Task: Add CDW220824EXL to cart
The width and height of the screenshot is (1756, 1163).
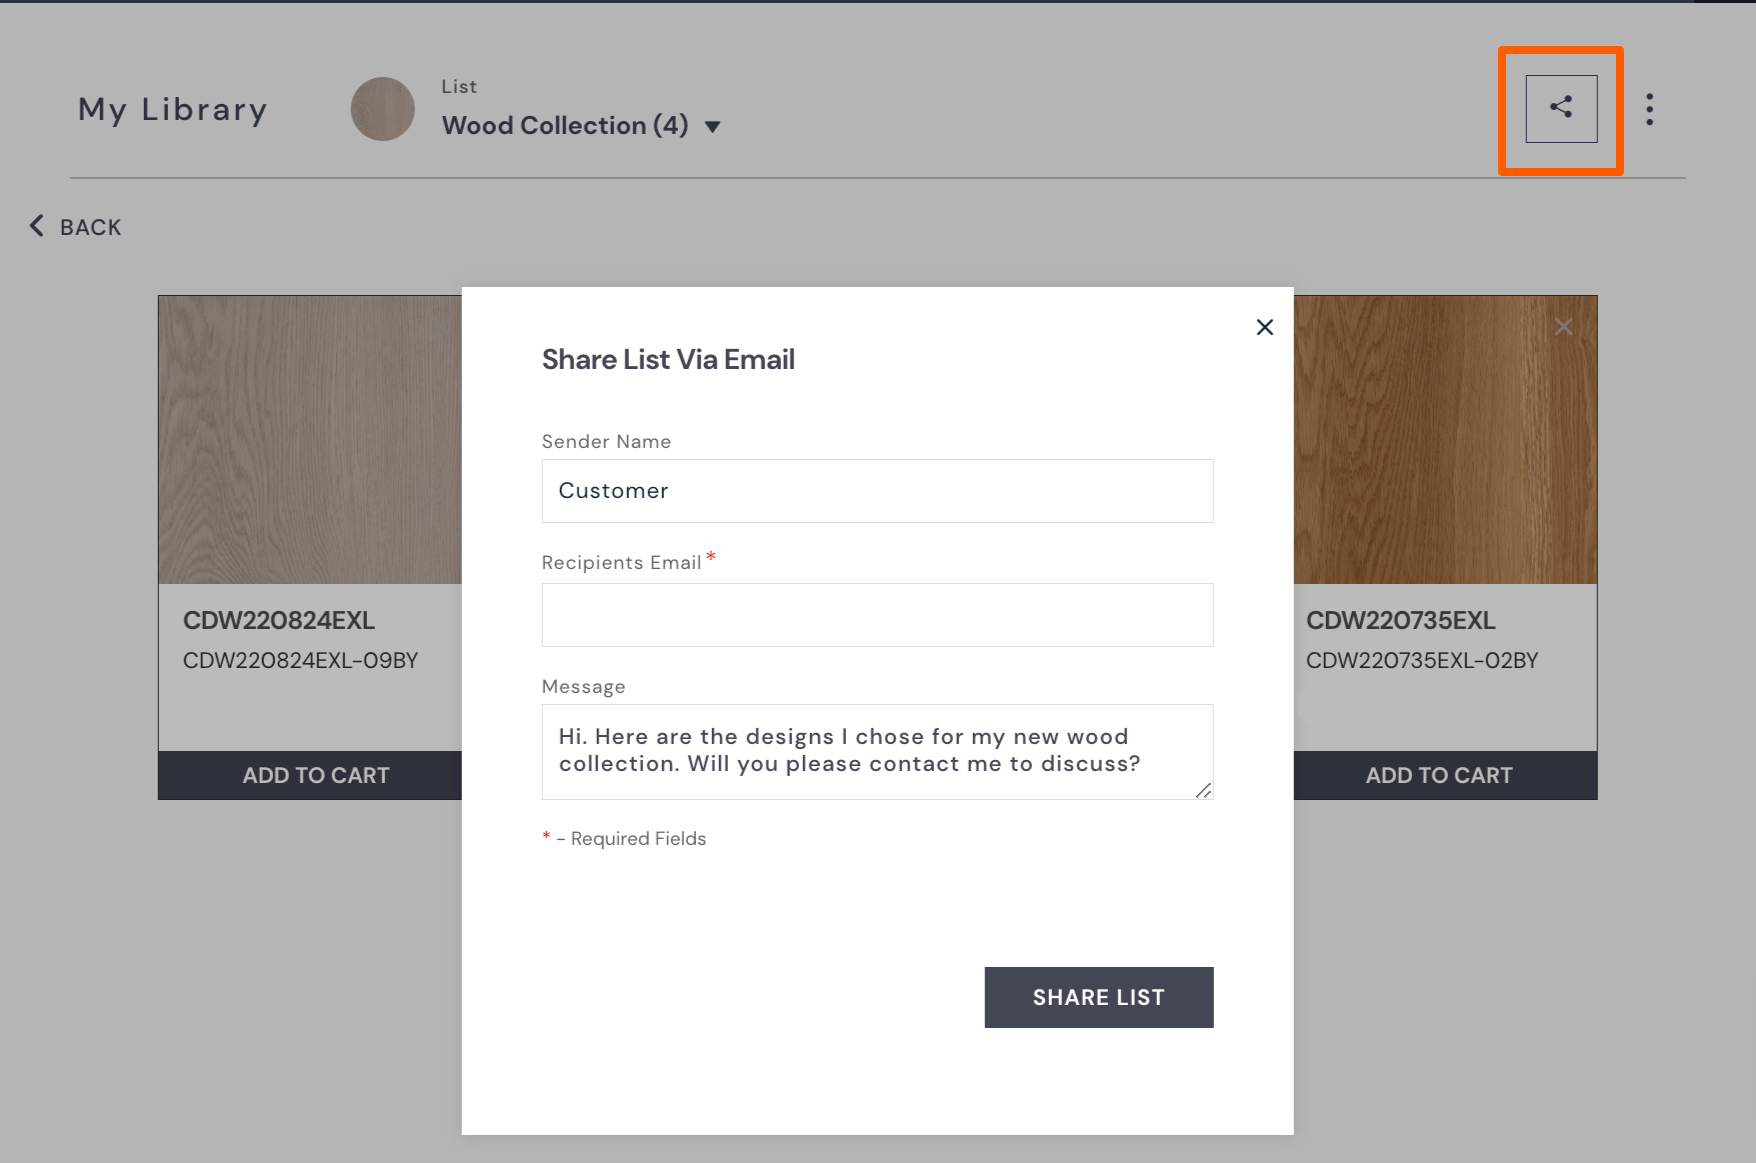Action: pyautogui.click(x=315, y=775)
